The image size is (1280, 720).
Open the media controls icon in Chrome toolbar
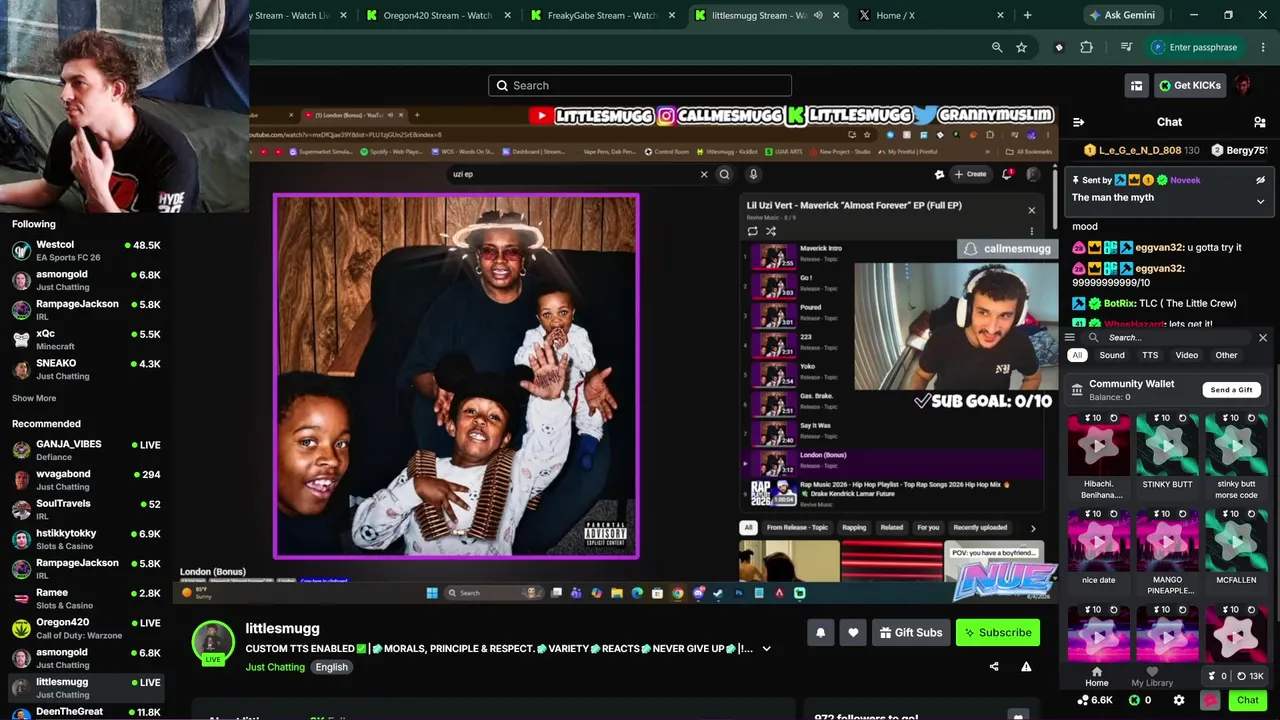1127,47
